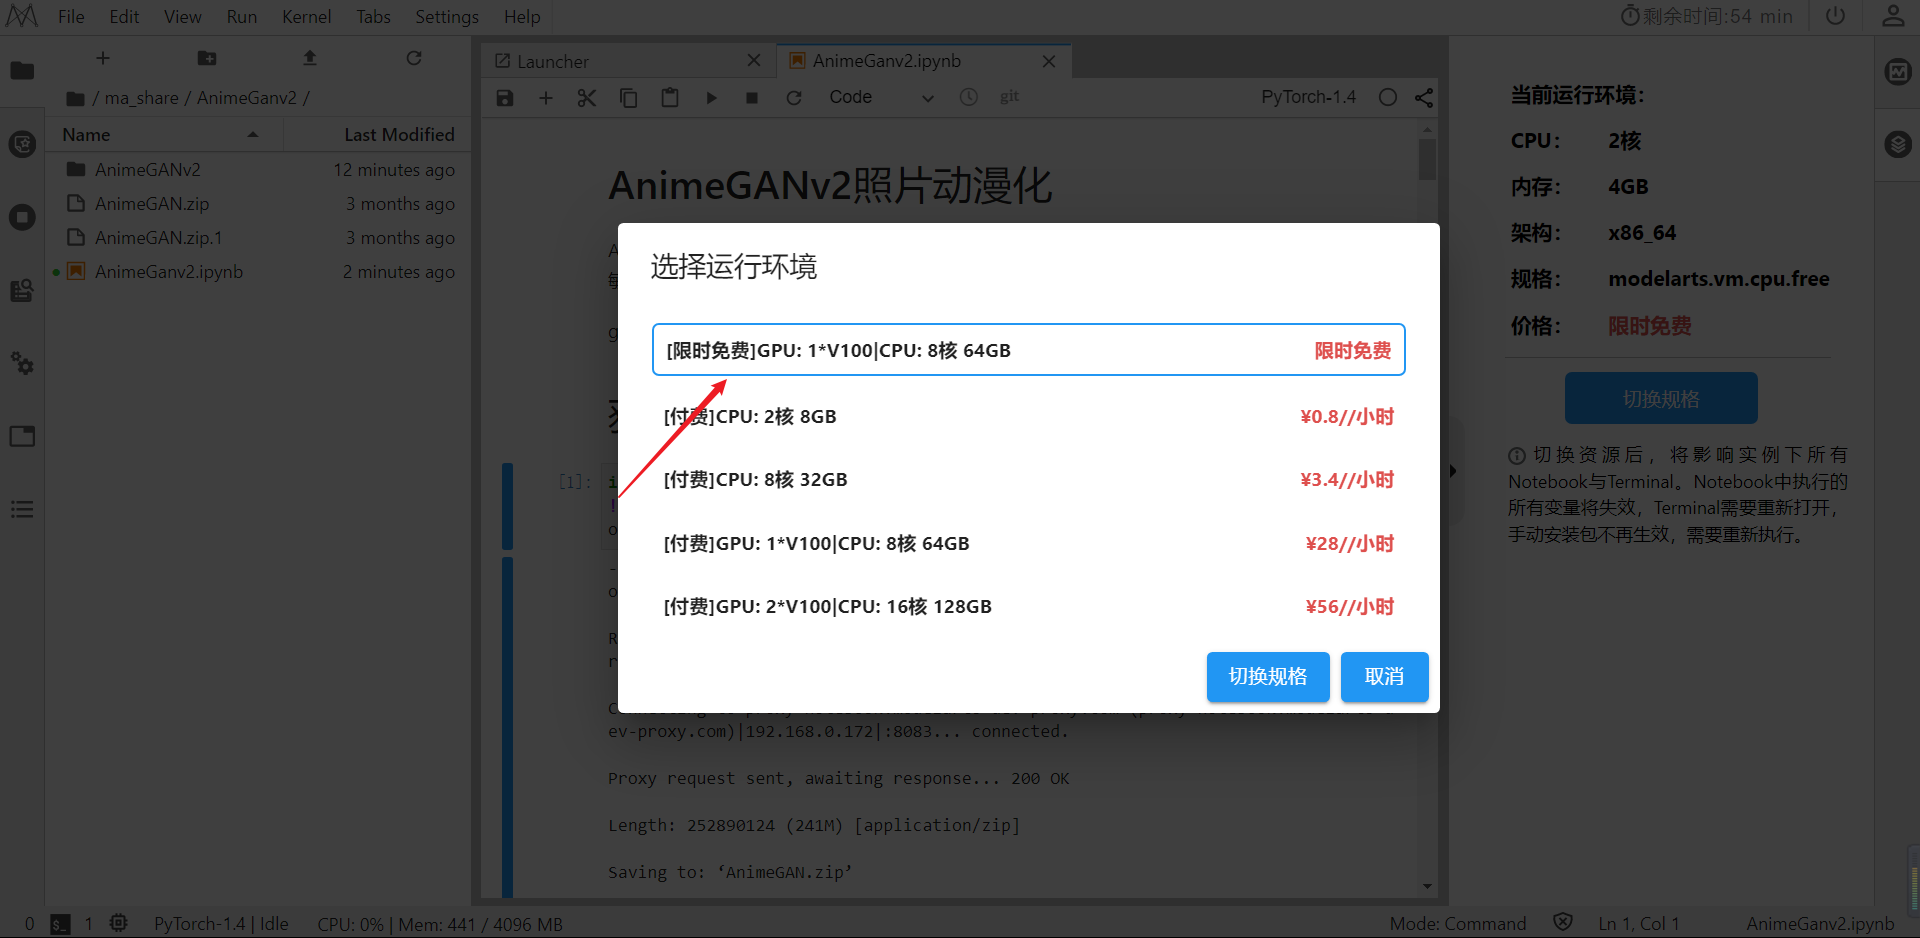Close the Launcher tab
1920x938 pixels.
[x=754, y=61]
